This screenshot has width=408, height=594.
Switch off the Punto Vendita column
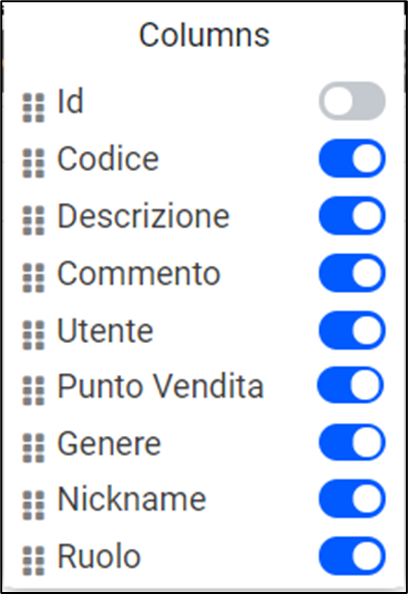pos(350,385)
